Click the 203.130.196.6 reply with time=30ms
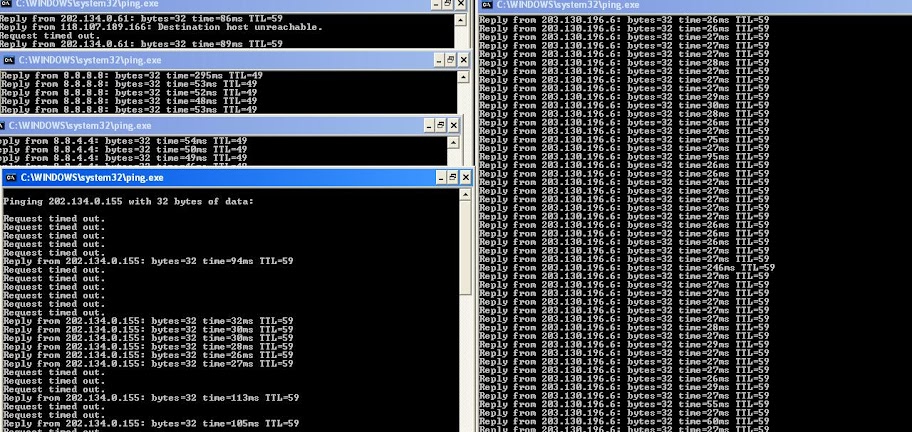Viewport: 912px width, 432px height. 624,105
